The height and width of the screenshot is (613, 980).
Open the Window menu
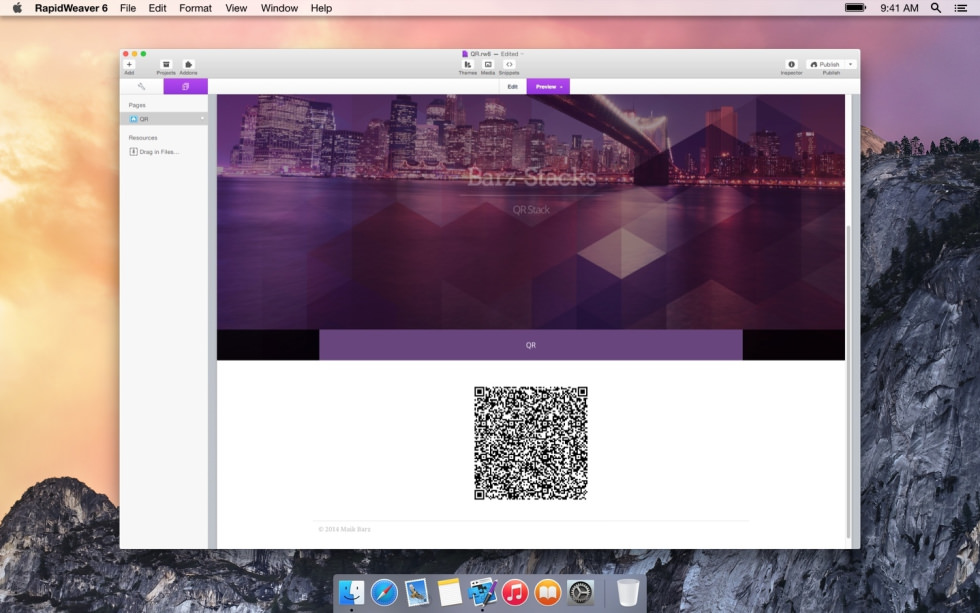279,8
